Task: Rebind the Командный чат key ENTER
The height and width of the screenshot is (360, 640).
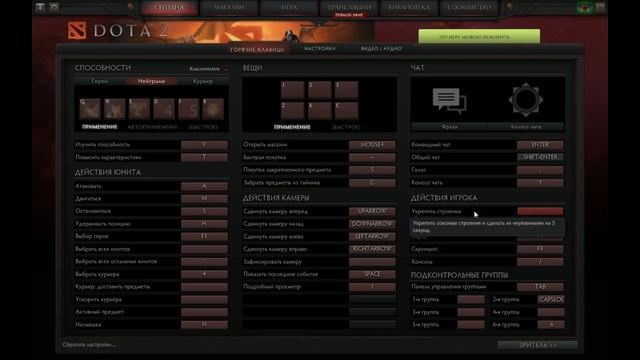Action: pyautogui.click(x=540, y=145)
